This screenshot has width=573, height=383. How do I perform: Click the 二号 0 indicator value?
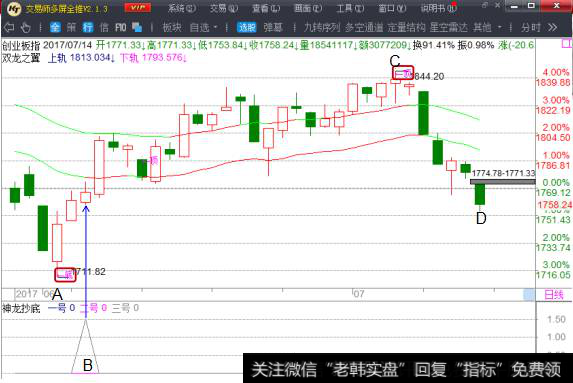pyautogui.click(x=94, y=308)
